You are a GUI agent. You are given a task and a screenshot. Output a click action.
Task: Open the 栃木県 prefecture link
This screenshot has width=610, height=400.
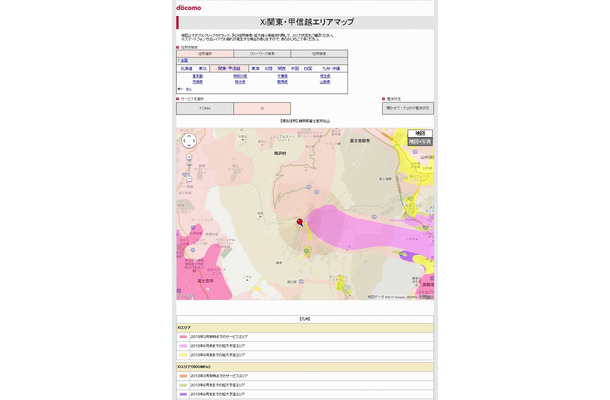tap(240, 82)
